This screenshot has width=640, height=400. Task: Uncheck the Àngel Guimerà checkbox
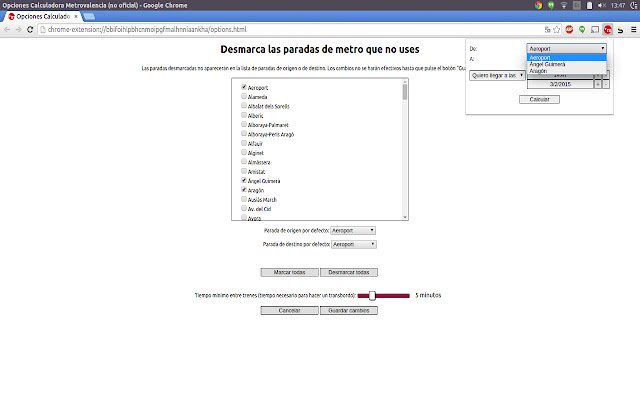click(x=244, y=180)
